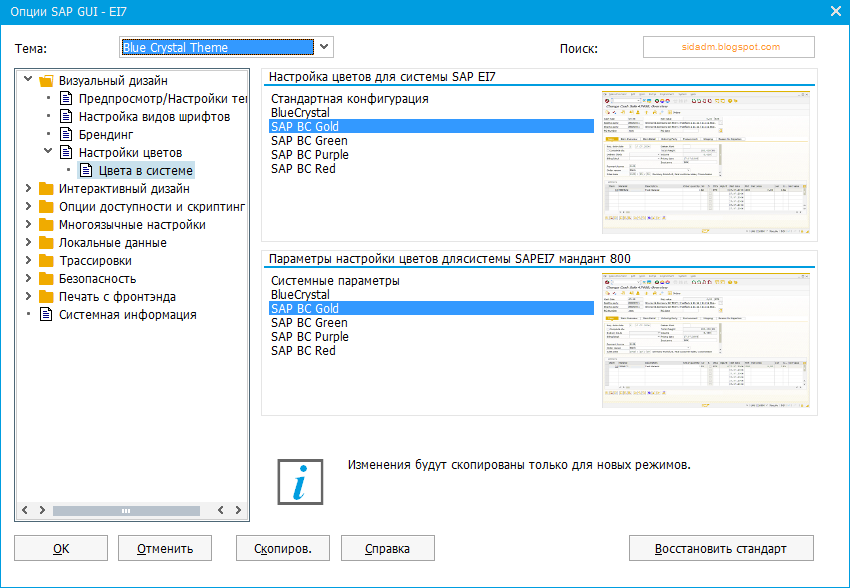Select Стандартная конфигурация in system color list

[350, 99]
